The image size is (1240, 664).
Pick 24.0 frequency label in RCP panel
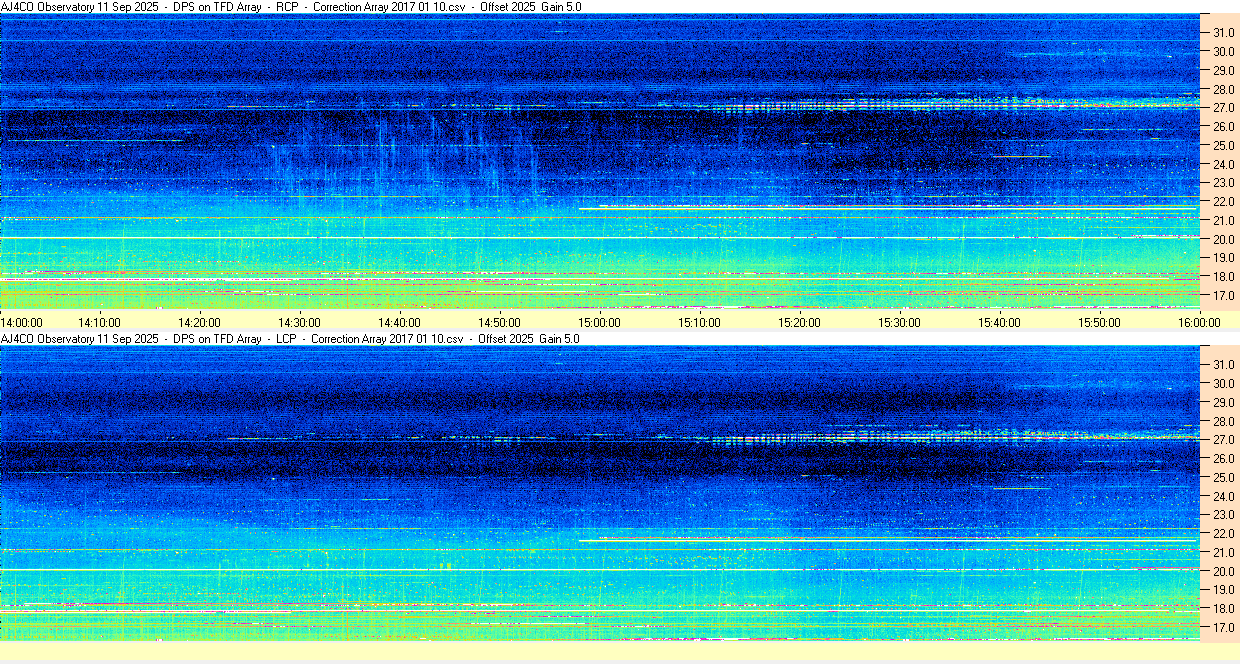click(x=1224, y=165)
